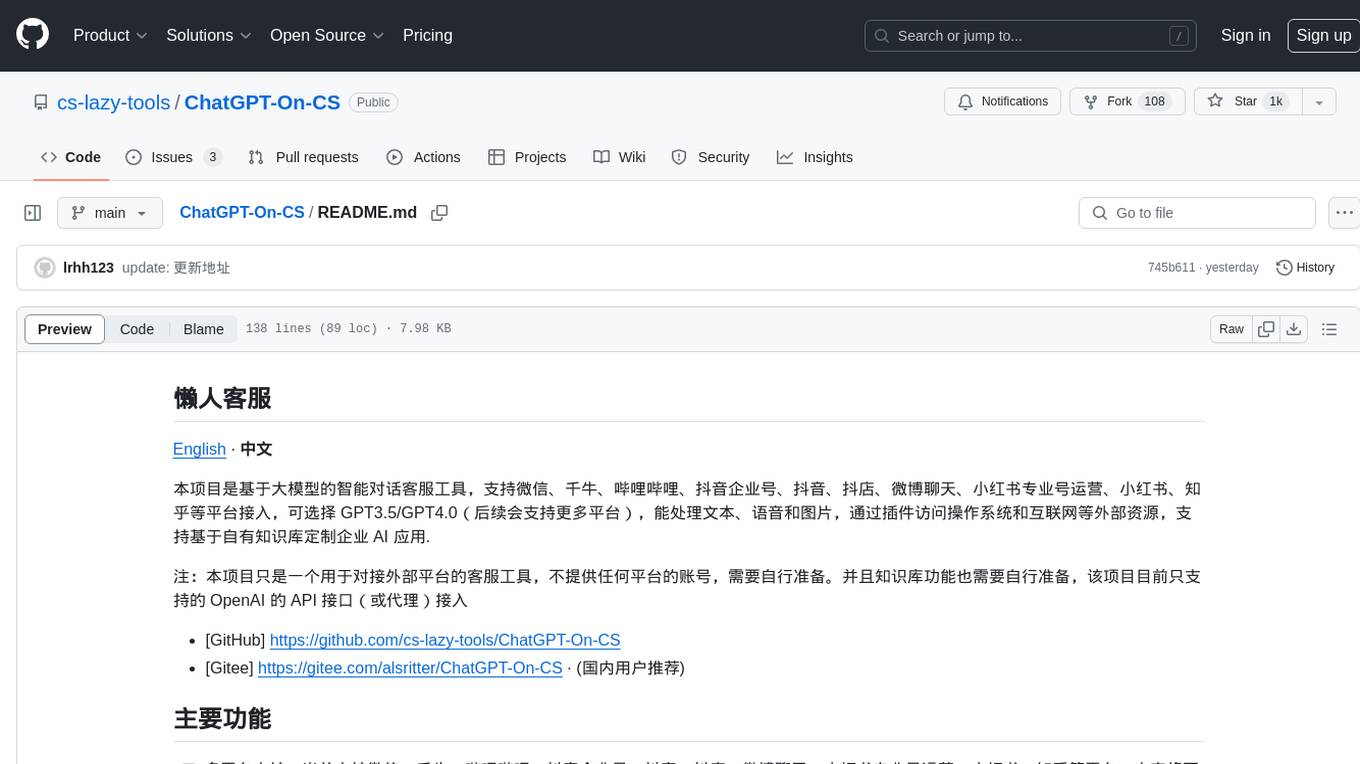Viewport: 1360px width, 764px height.
Task: Switch to the Pull requests tab
Action: [x=303, y=157]
